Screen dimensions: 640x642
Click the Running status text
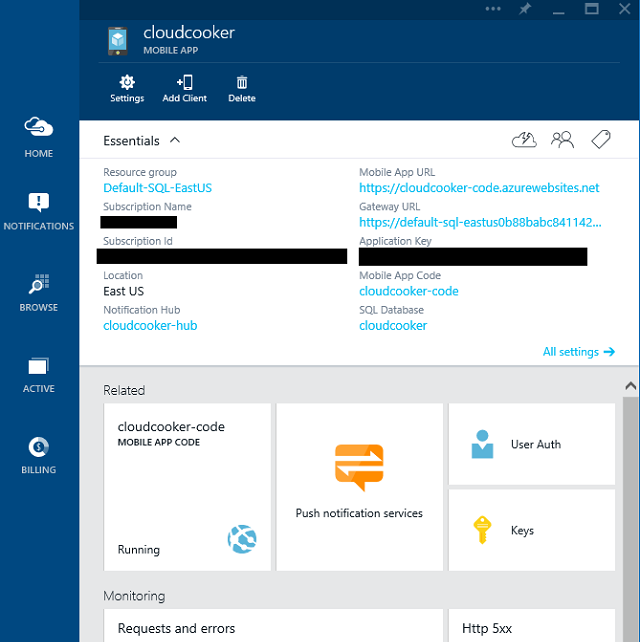[x=139, y=549]
